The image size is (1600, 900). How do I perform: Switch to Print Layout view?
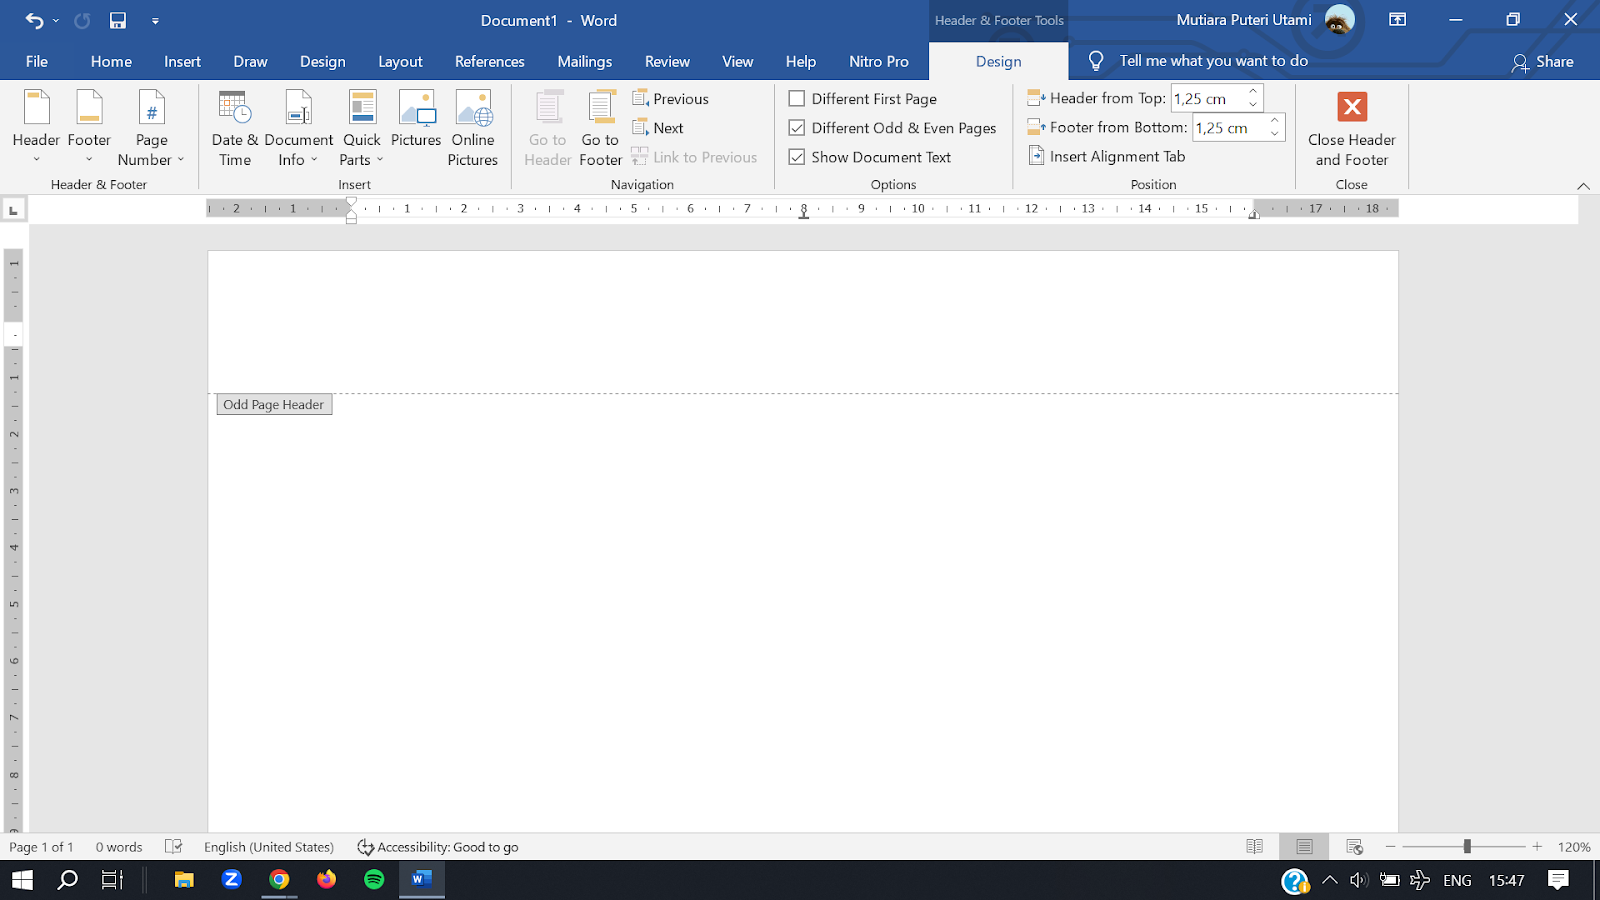click(1304, 847)
